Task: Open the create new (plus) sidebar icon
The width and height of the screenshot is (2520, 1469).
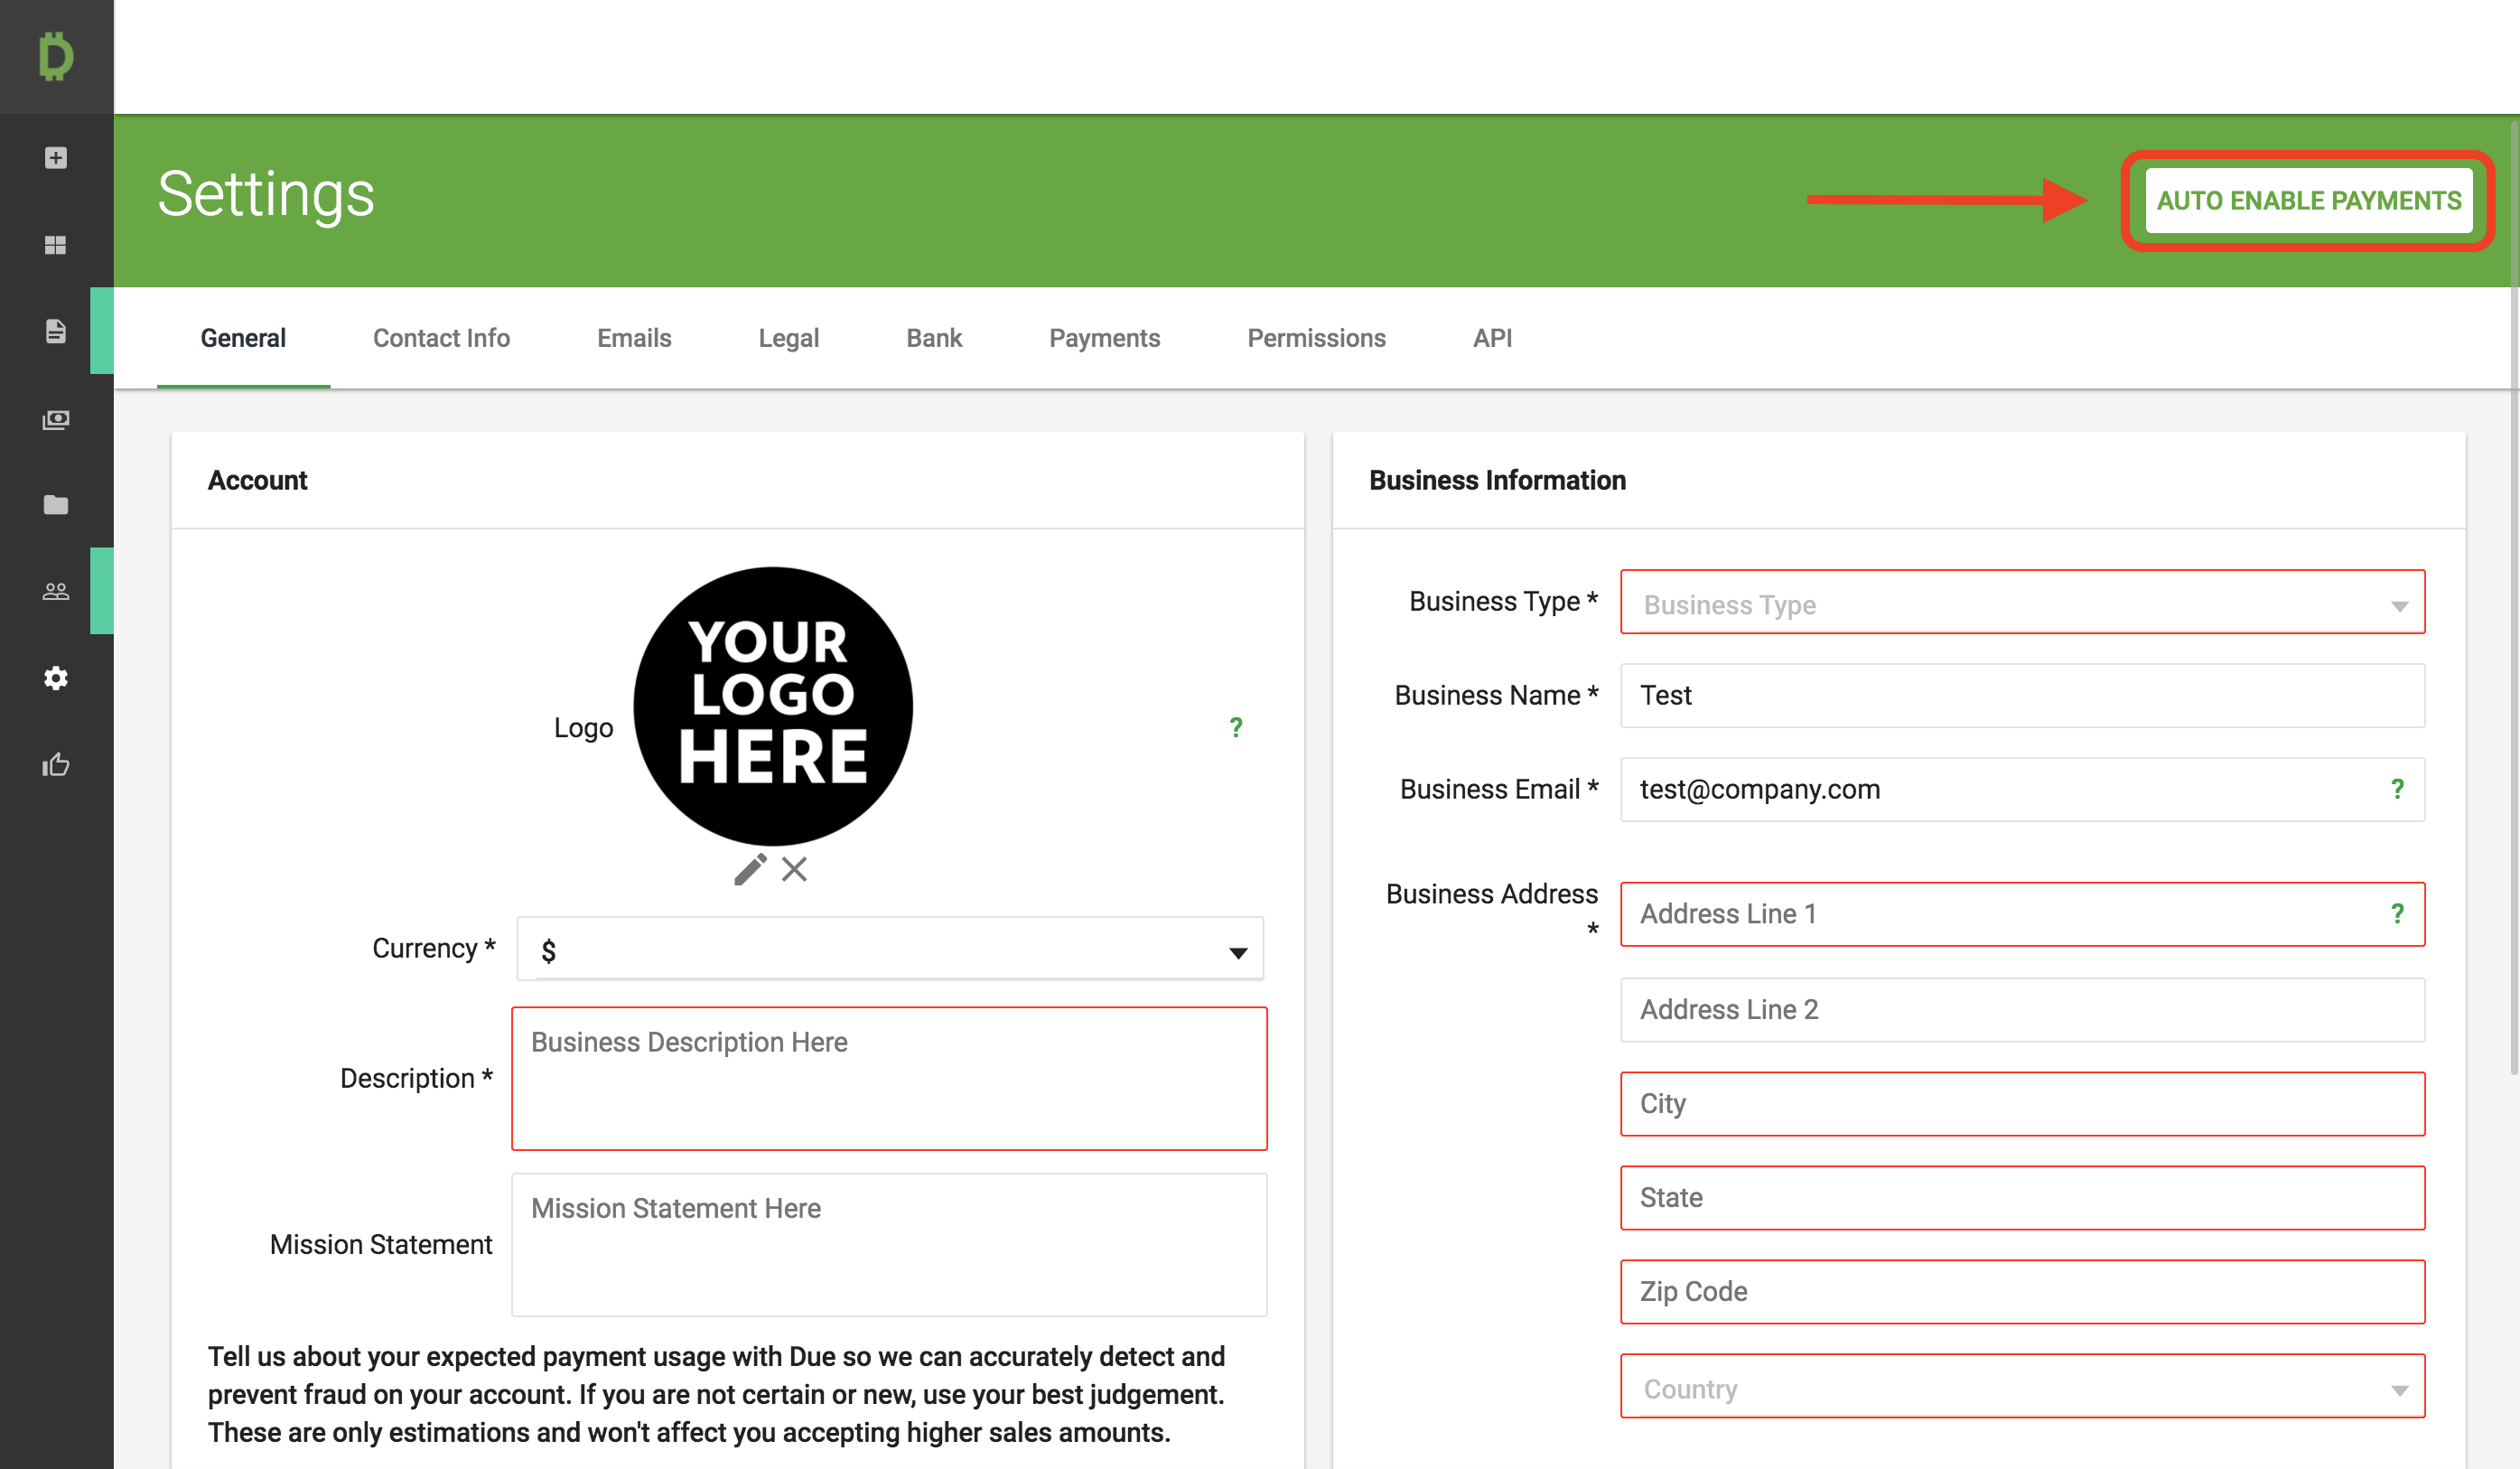Action: click(56, 157)
